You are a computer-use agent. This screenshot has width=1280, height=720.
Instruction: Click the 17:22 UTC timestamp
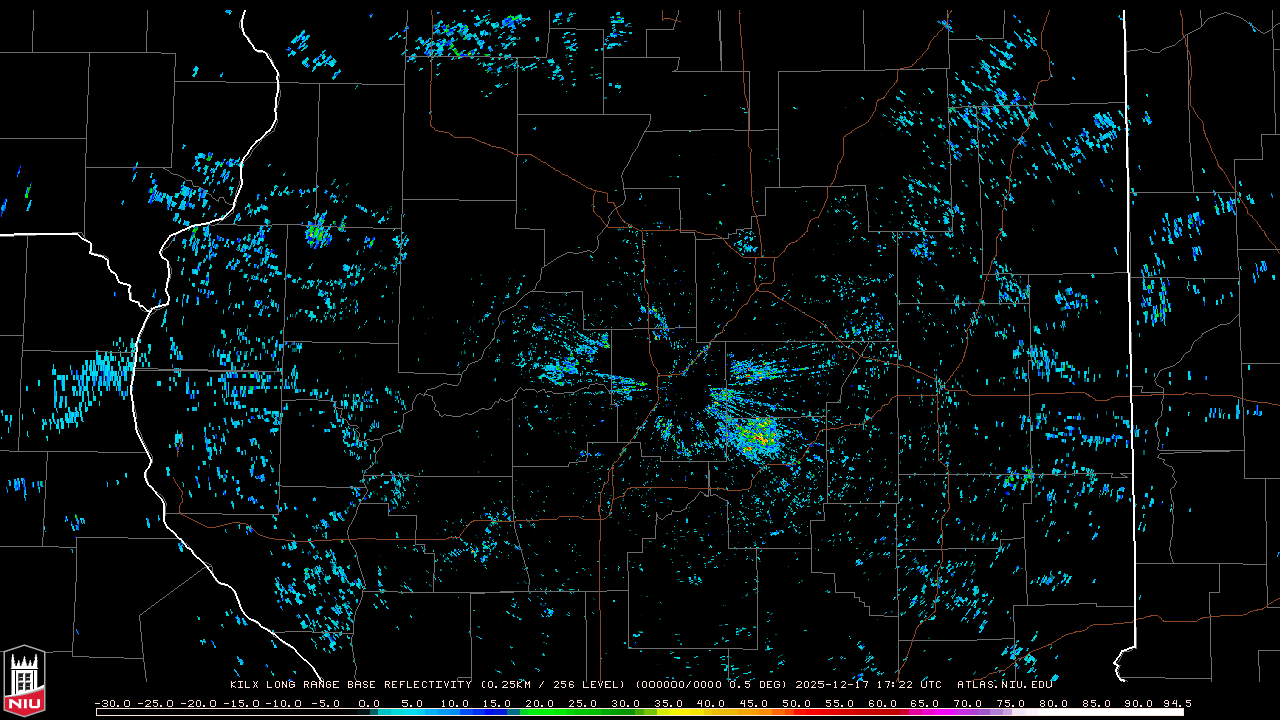(x=916, y=685)
